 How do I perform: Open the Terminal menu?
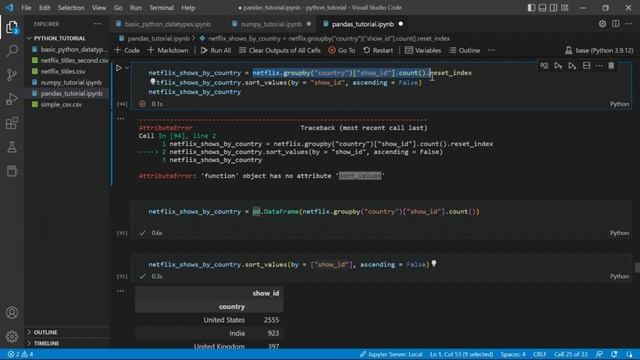[161, 8]
